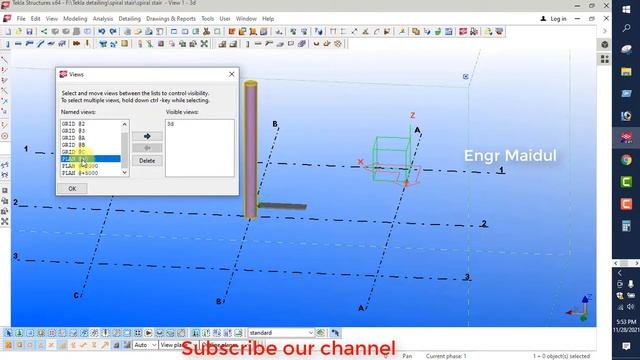Click the Windows search icon on taskbar

point(626,28)
